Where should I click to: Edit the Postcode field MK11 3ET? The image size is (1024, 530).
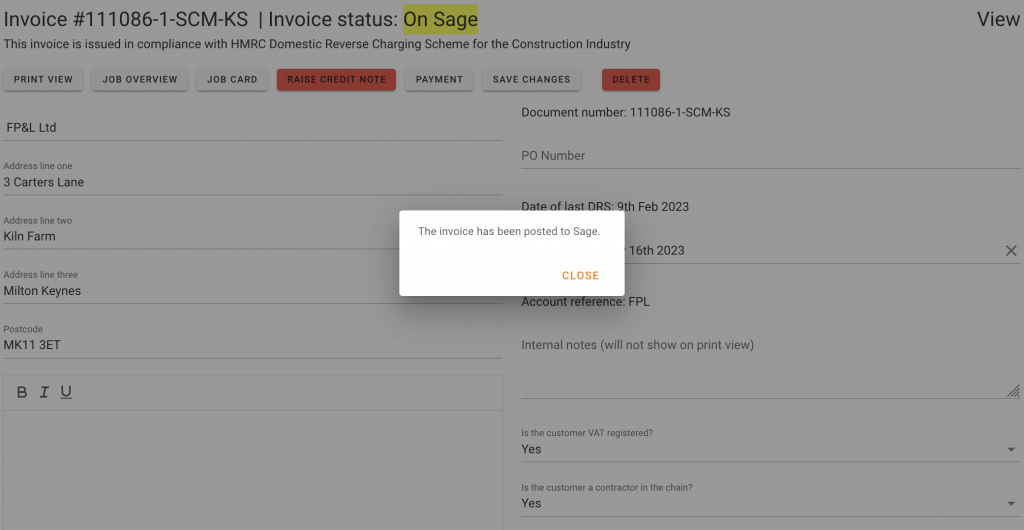pos(252,346)
